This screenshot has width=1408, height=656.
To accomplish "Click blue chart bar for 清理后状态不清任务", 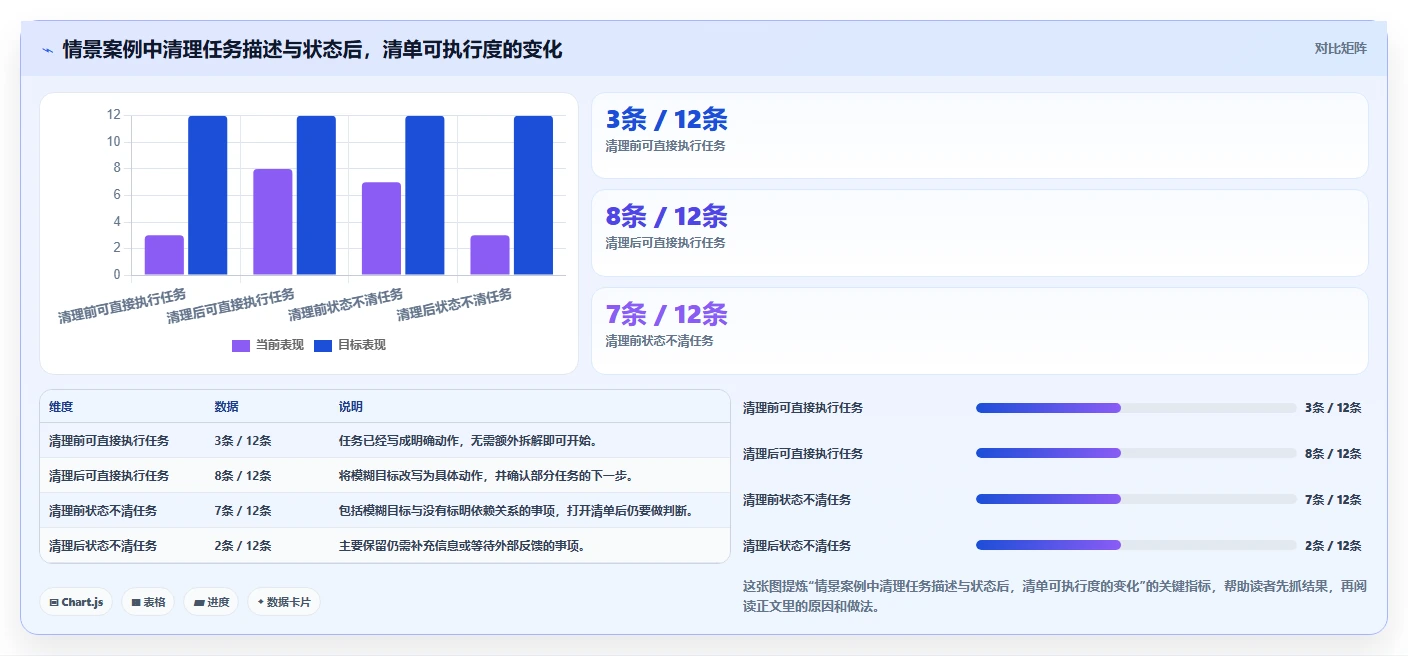I will [533, 195].
